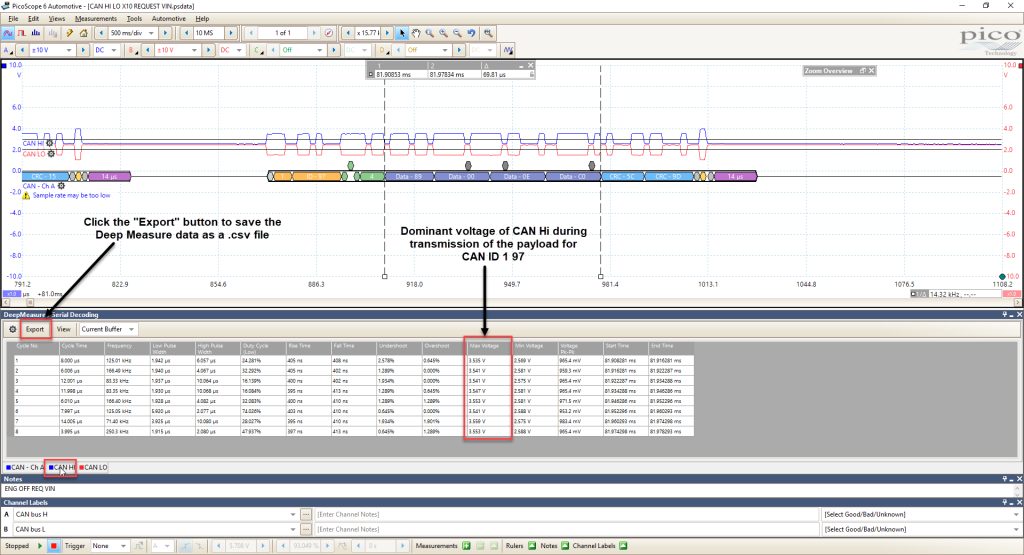Switch to the CAN LO tab
The image size is (1024, 555).
point(93,468)
